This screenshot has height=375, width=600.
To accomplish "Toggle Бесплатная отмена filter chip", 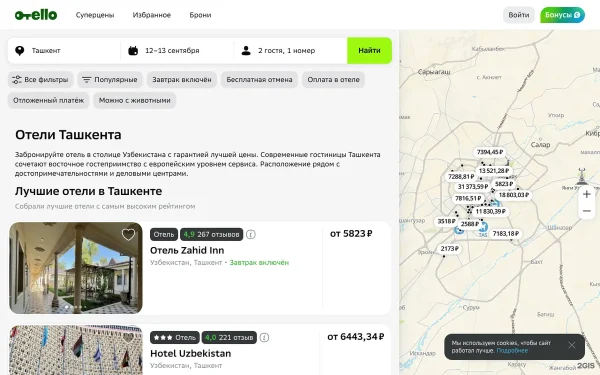I will coord(259,80).
